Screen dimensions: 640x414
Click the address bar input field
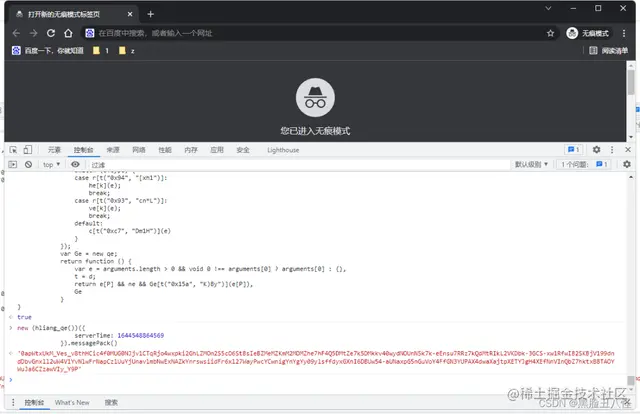[x=318, y=33]
